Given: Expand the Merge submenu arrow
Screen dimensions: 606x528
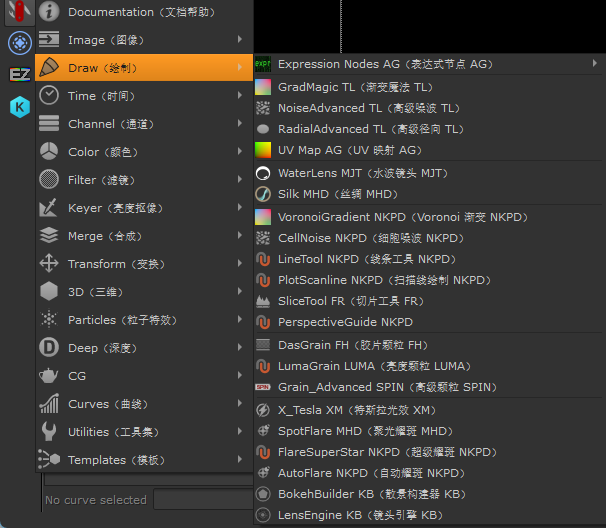Looking at the screenshot, I should (240, 235).
